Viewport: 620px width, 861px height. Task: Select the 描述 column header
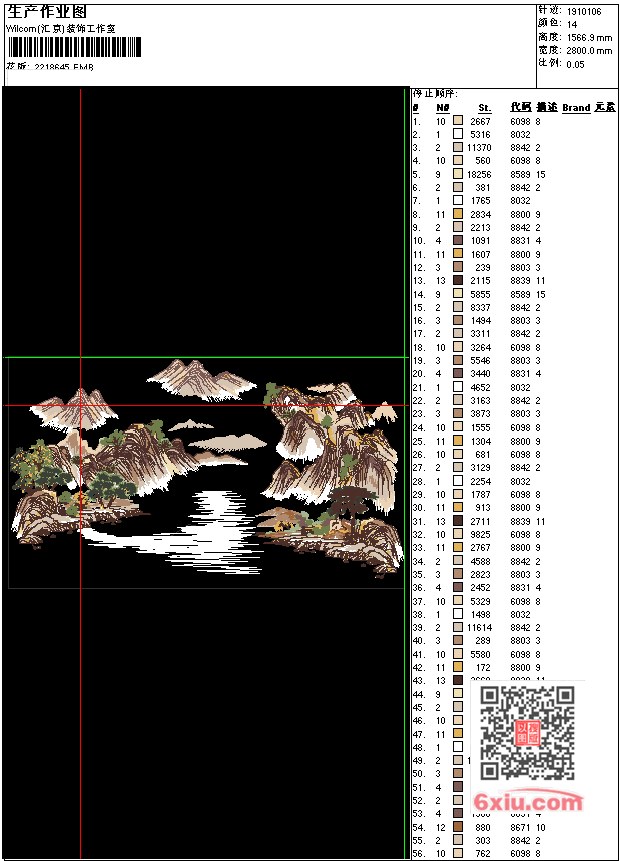click(546, 107)
